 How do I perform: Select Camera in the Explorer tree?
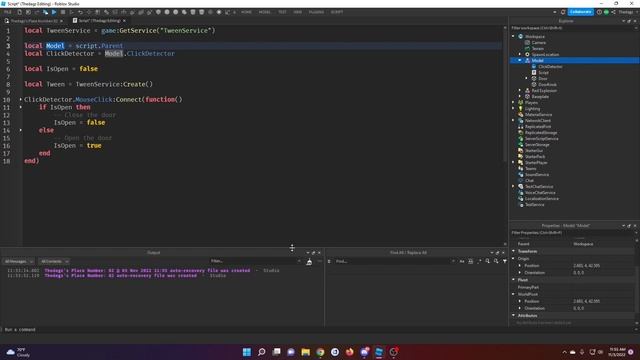click(538, 42)
